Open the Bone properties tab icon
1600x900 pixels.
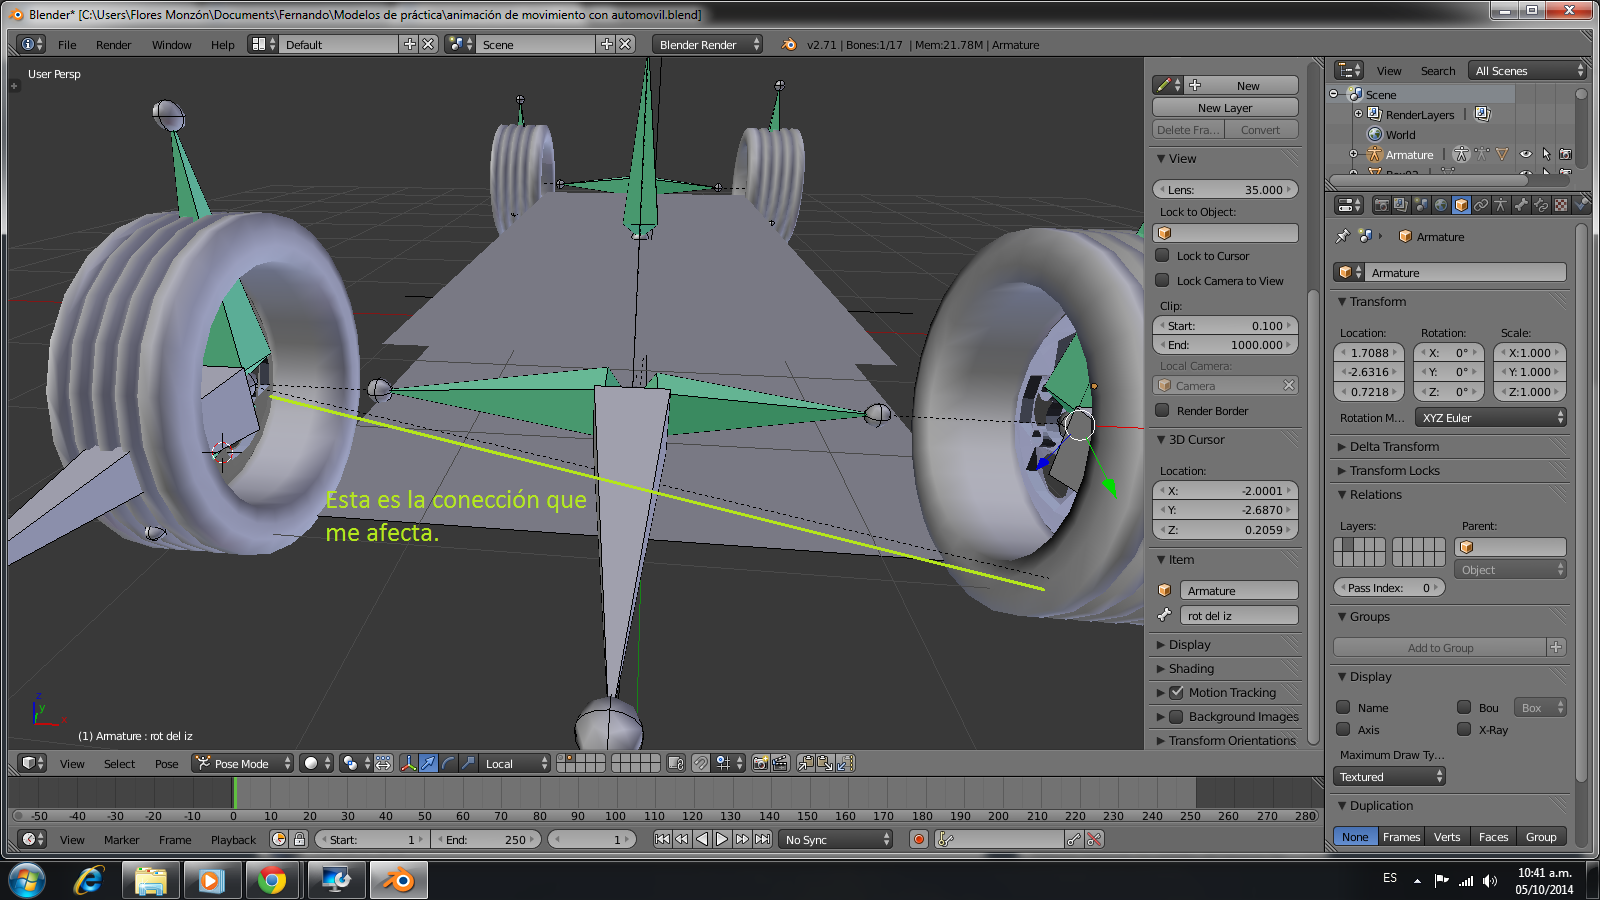(1521, 205)
